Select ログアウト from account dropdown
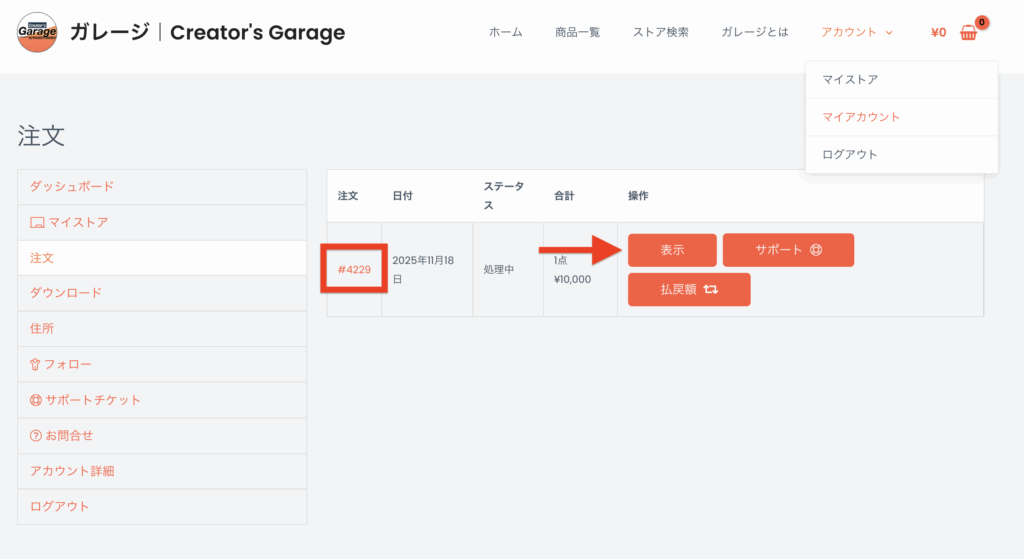The image size is (1024, 559). 850,155
